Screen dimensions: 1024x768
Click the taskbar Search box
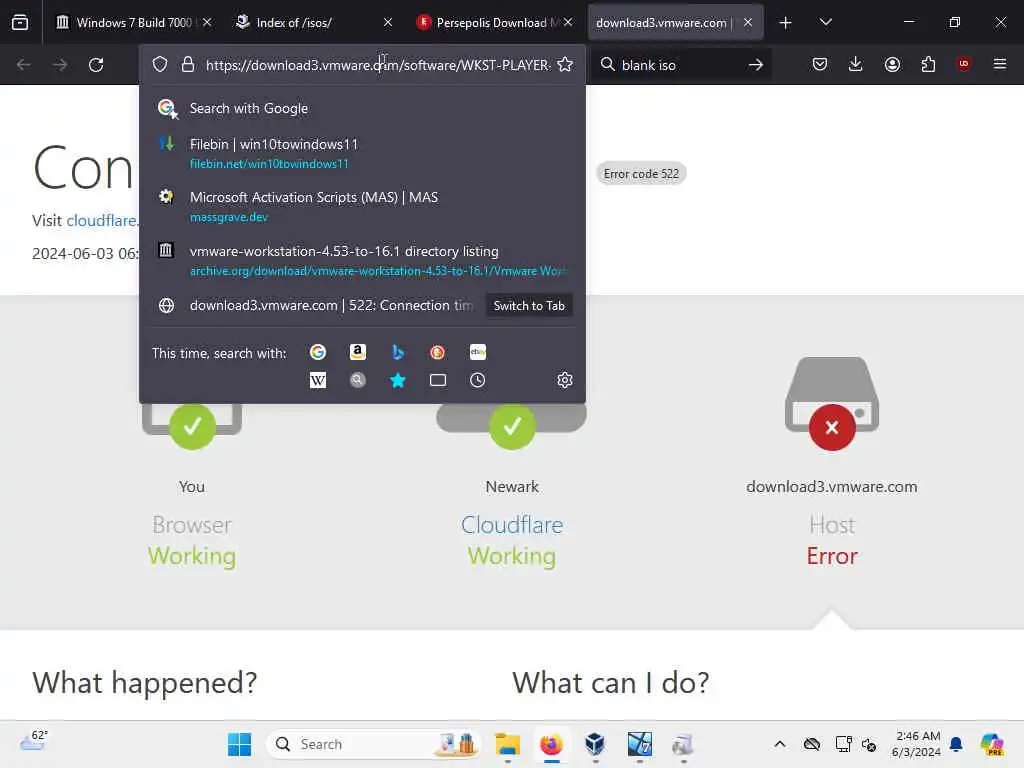374,744
